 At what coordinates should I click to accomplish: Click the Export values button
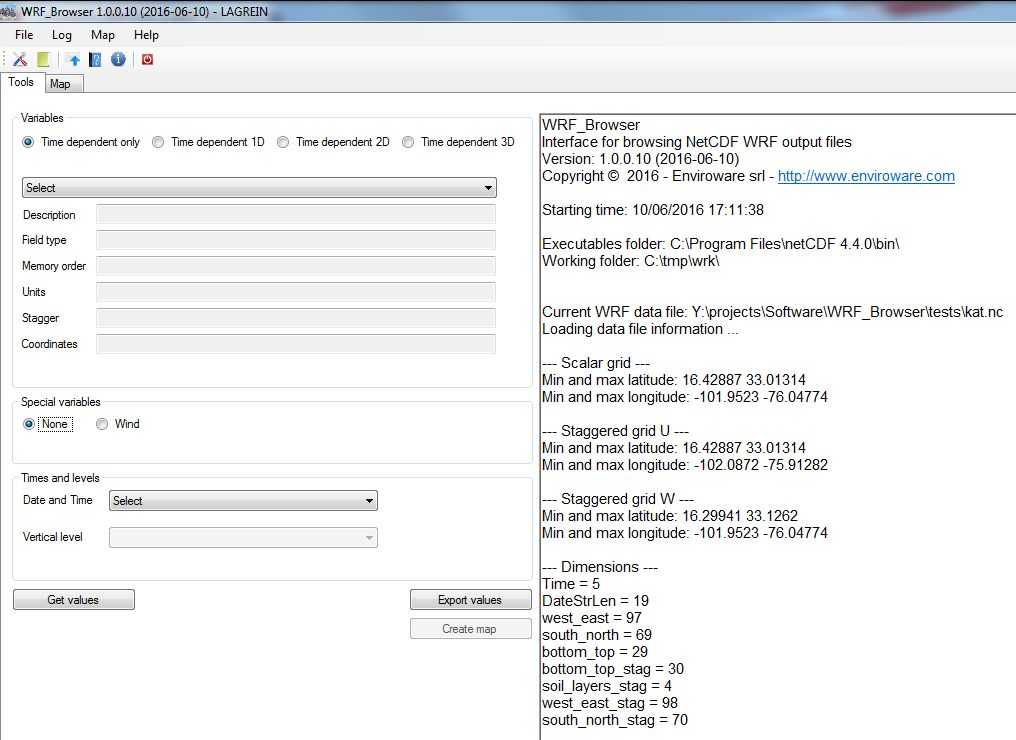(470, 600)
